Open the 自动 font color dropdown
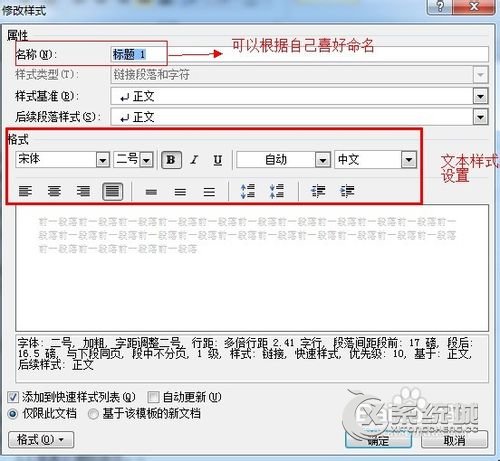This screenshot has width=500, height=461. [x=323, y=160]
